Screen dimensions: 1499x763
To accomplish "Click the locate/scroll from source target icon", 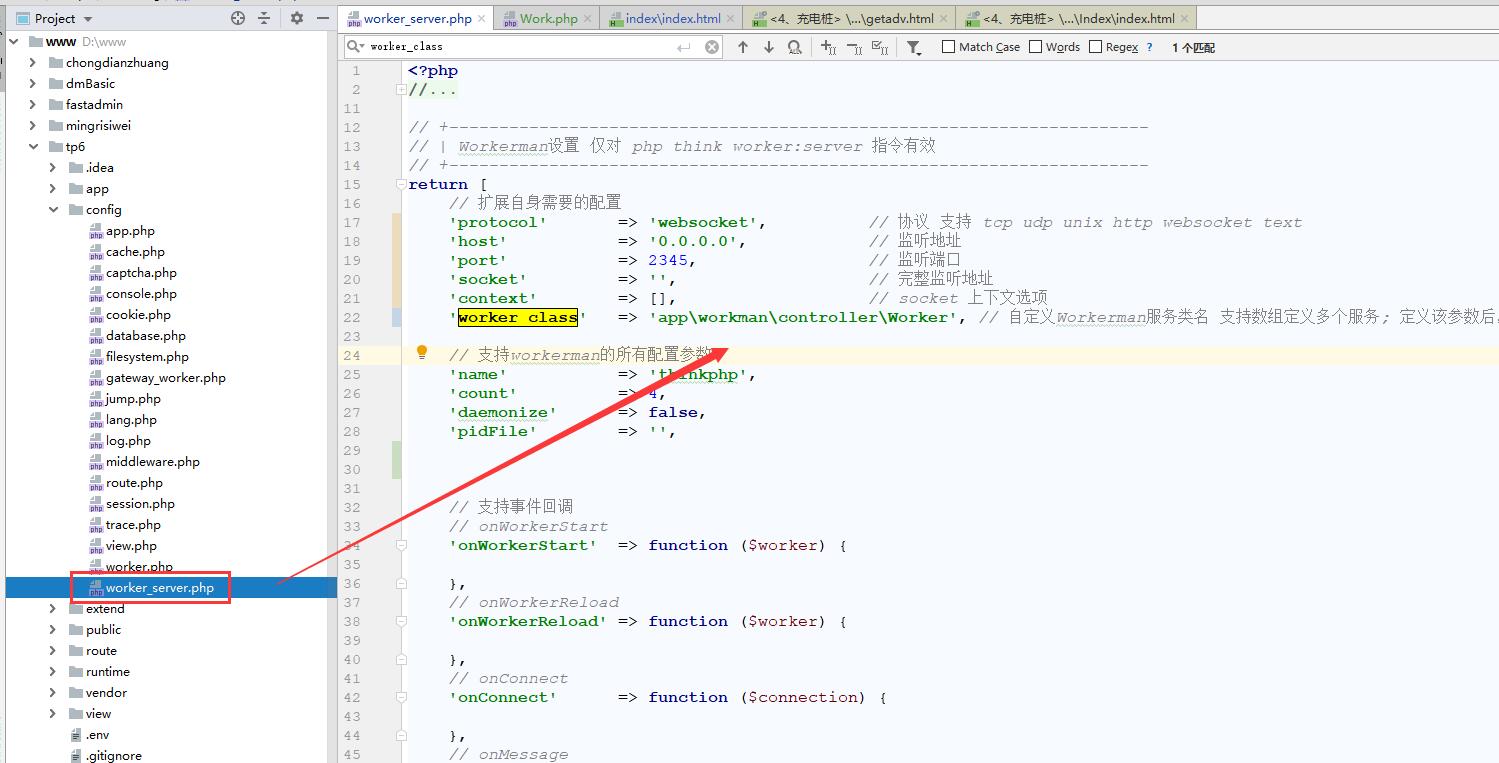I will point(238,18).
